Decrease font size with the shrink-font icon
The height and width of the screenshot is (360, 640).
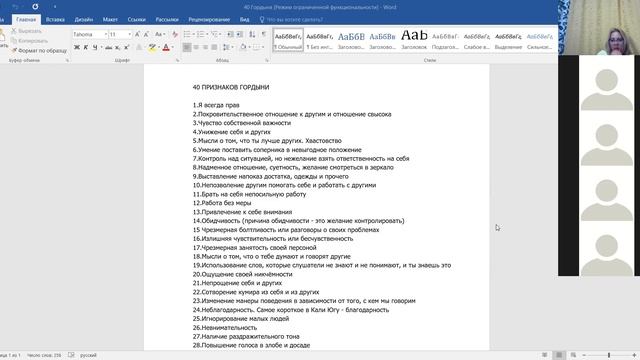[x=146, y=34]
